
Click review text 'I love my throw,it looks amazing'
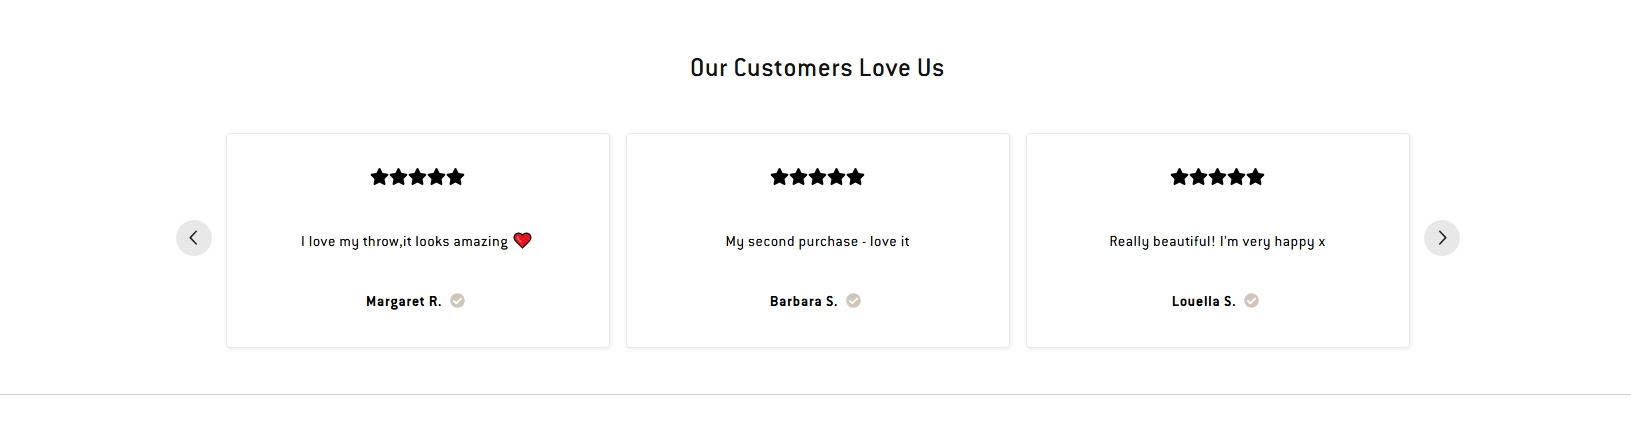point(404,242)
